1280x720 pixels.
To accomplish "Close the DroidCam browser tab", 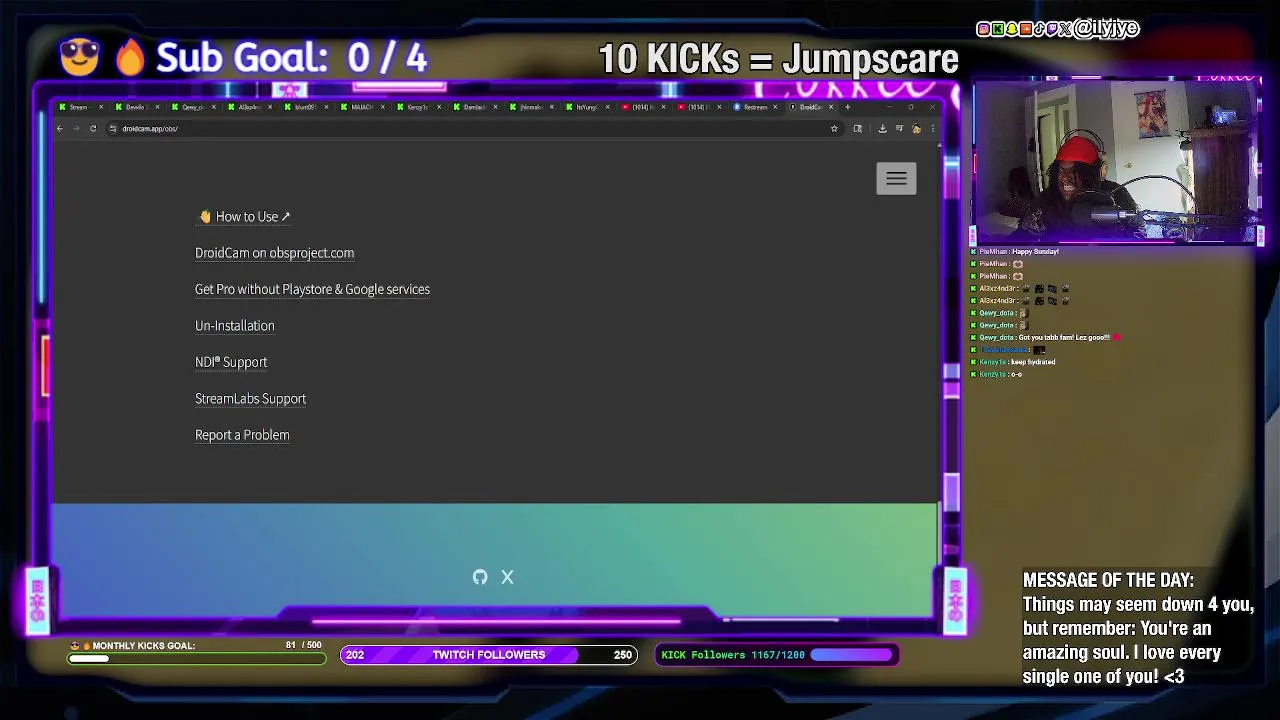I will pos(831,107).
